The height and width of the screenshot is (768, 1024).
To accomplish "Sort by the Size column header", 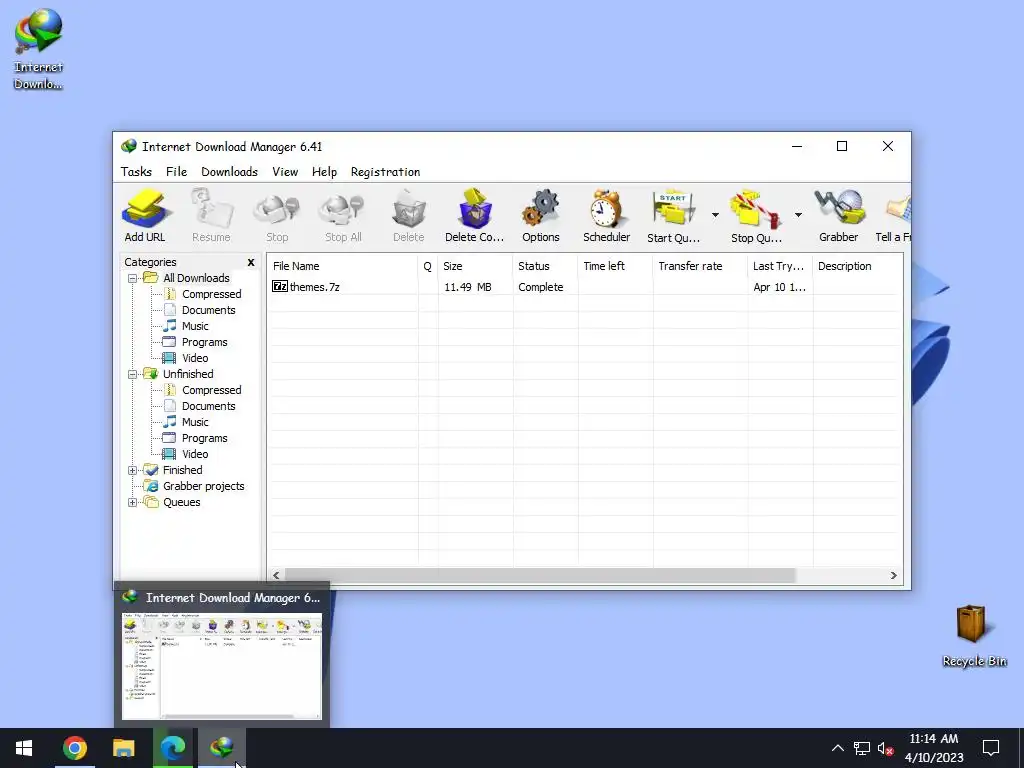I will (475, 266).
